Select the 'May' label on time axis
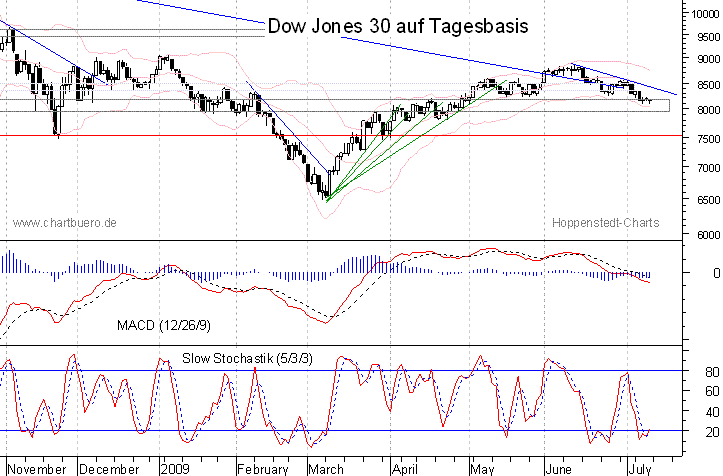The height and width of the screenshot is (476, 723). click(482, 470)
